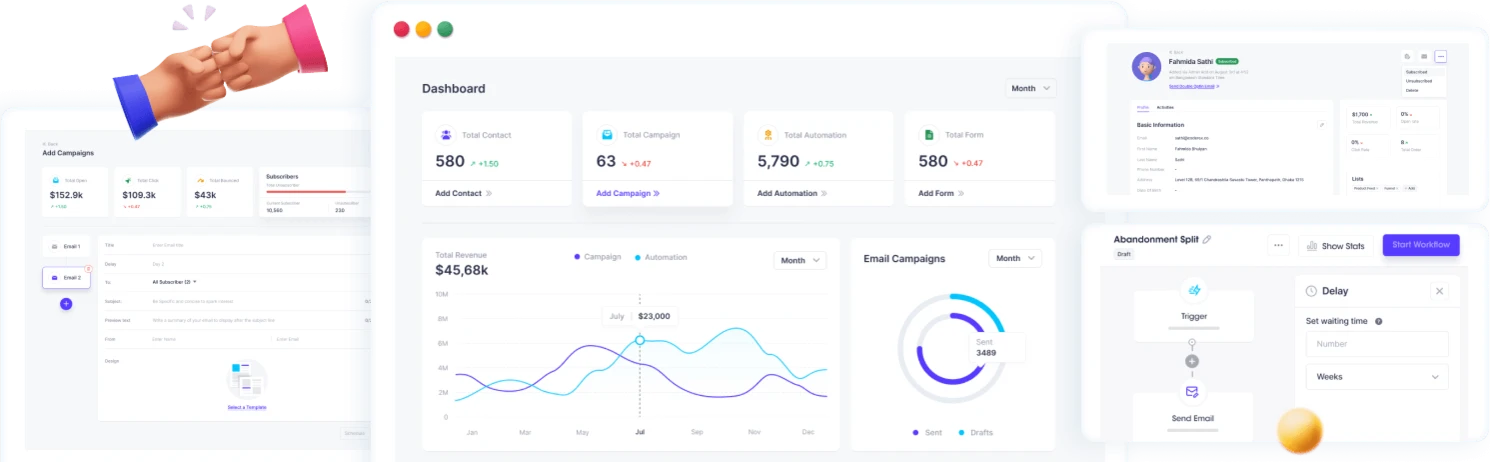Click the clock icon beside Delay
This screenshot has width=1490, height=462.
pos(1311,291)
